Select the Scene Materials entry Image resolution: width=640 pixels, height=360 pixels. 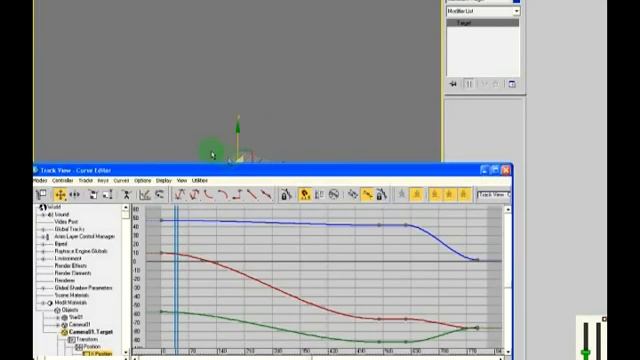[x=71, y=295]
